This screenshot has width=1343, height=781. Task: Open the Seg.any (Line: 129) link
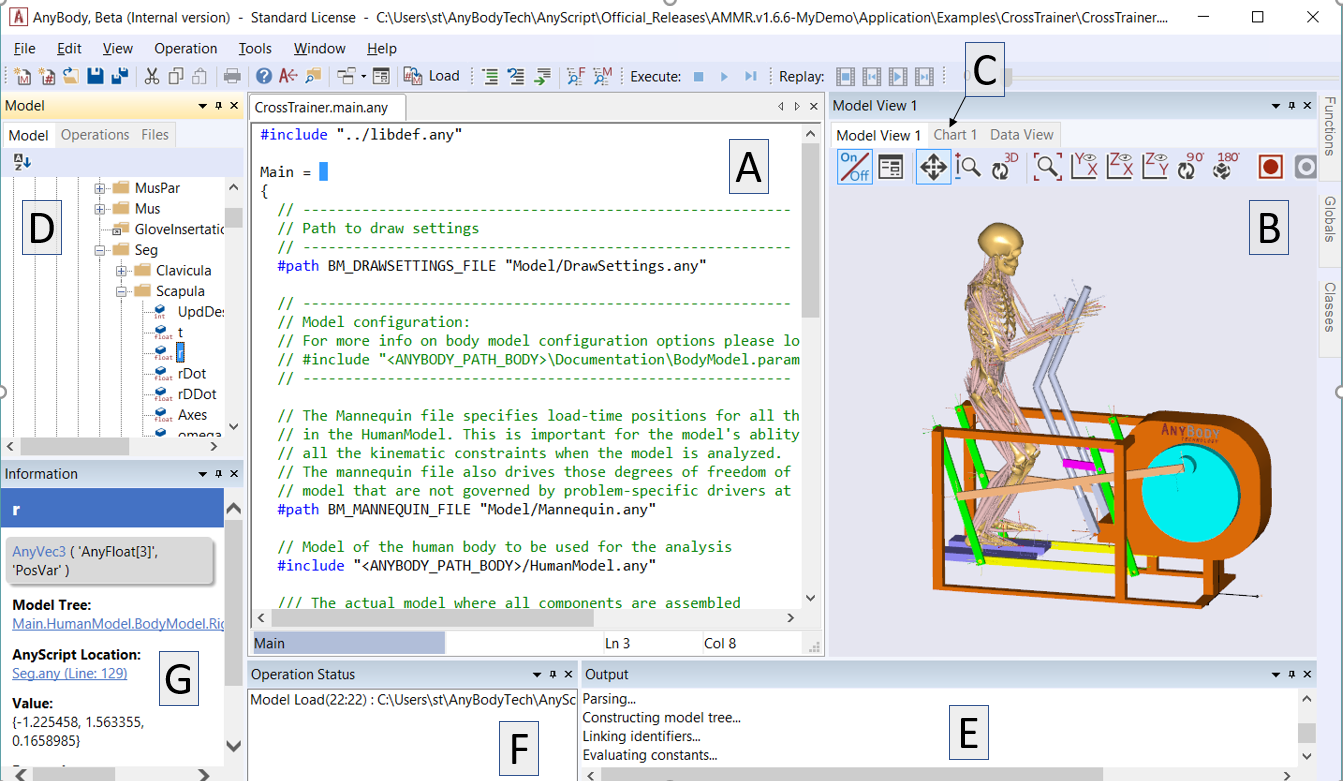tap(69, 674)
